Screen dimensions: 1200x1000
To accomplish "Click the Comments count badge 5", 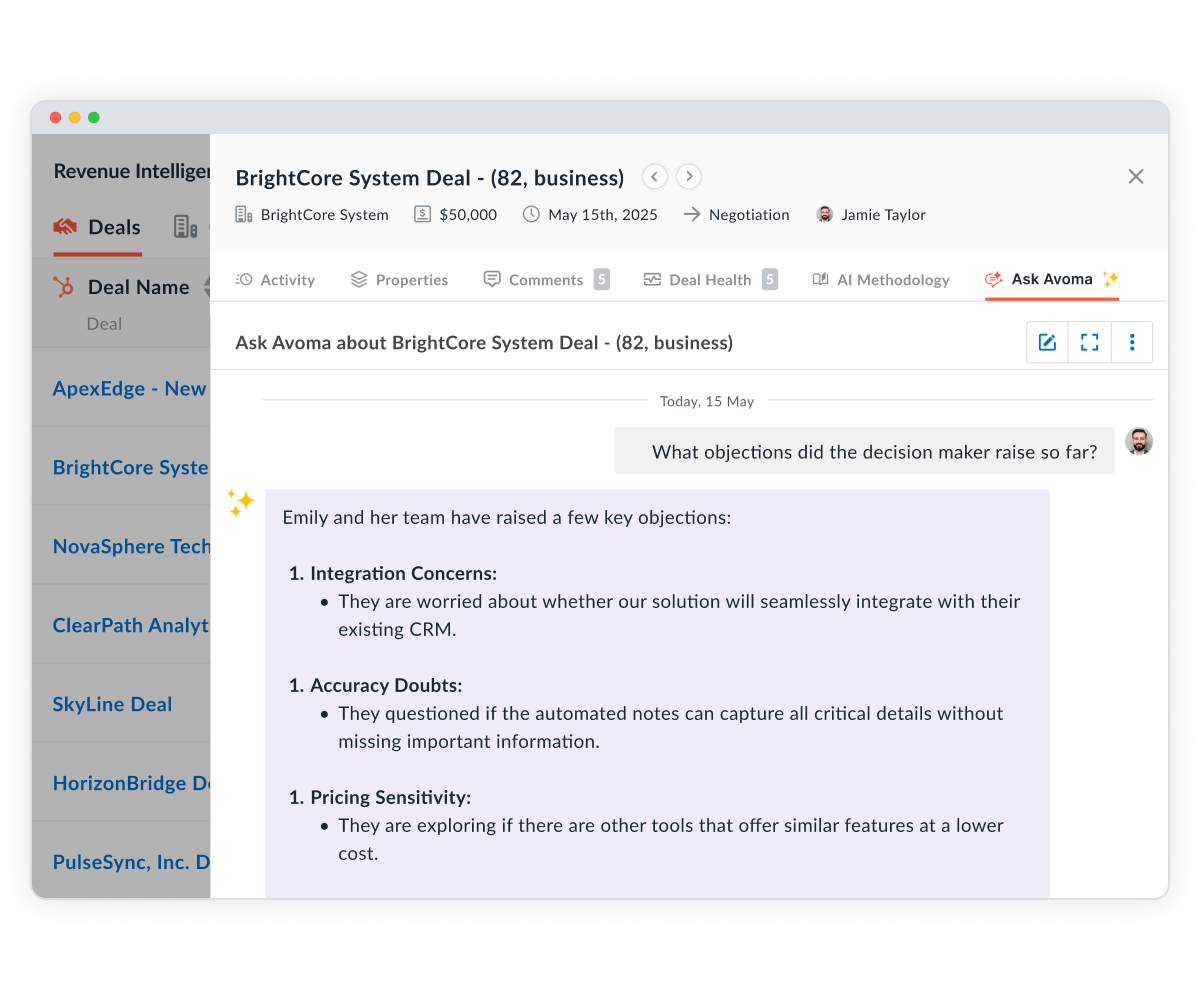I will 601,280.
